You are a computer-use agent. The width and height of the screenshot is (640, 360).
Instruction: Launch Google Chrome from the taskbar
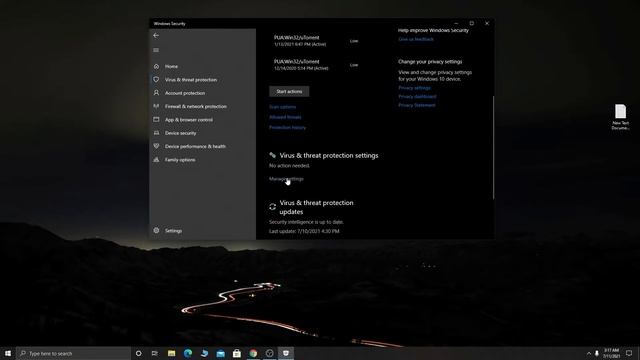point(253,353)
